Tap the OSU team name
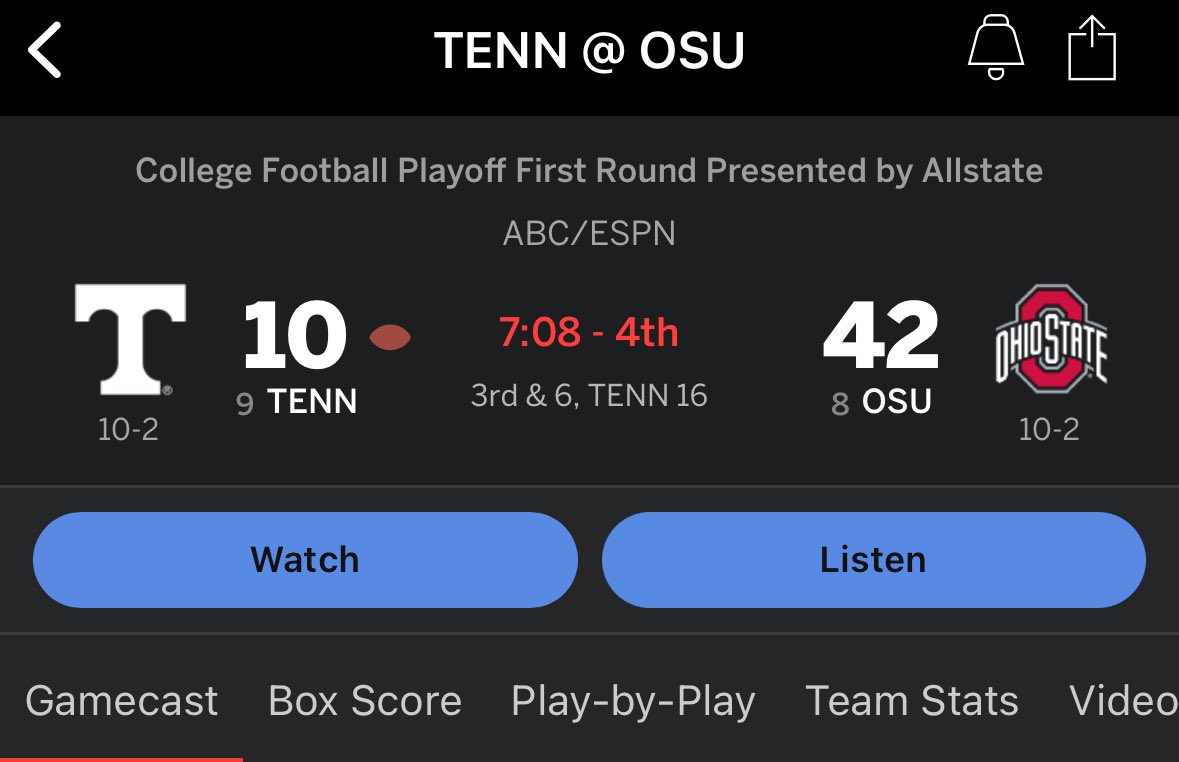Image resolution: width=1179 pixels, height=762 pixels. tap(897, 402)
